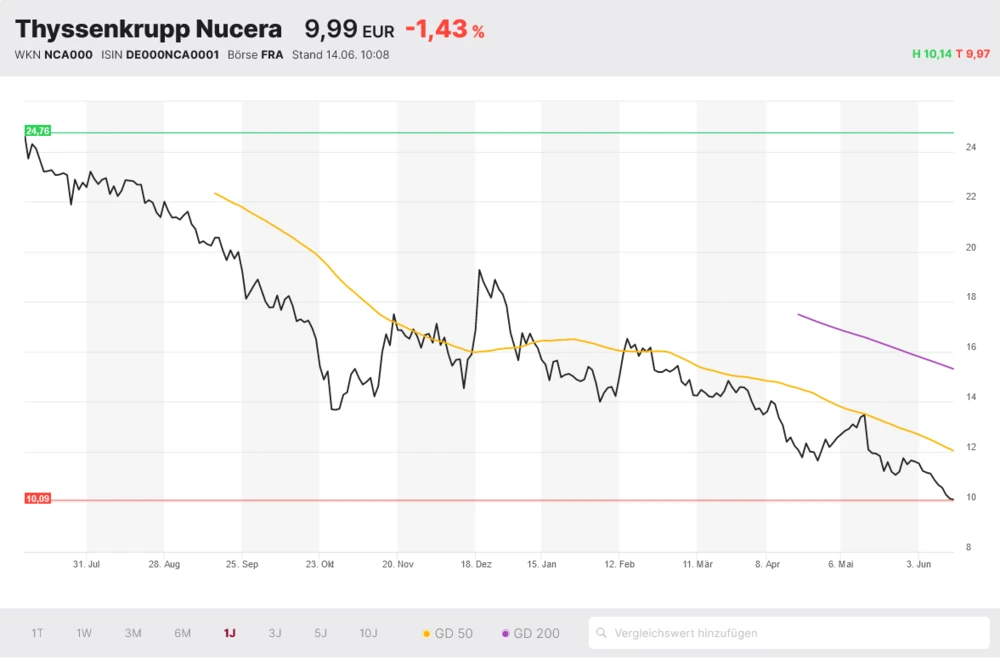Select the 1T timeframe
The image size is (1000, 660).
pos(37,632)
